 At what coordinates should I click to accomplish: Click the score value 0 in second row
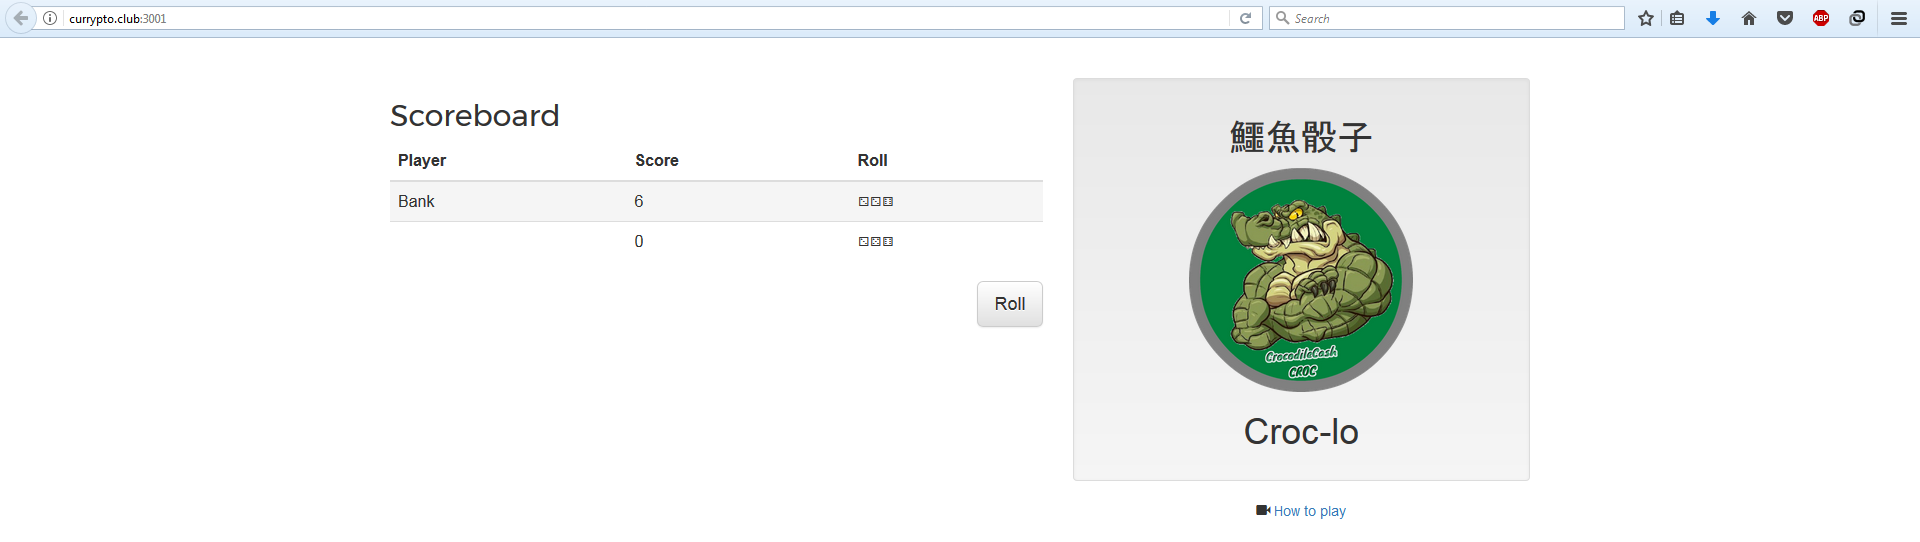click(x=639, y=241)
